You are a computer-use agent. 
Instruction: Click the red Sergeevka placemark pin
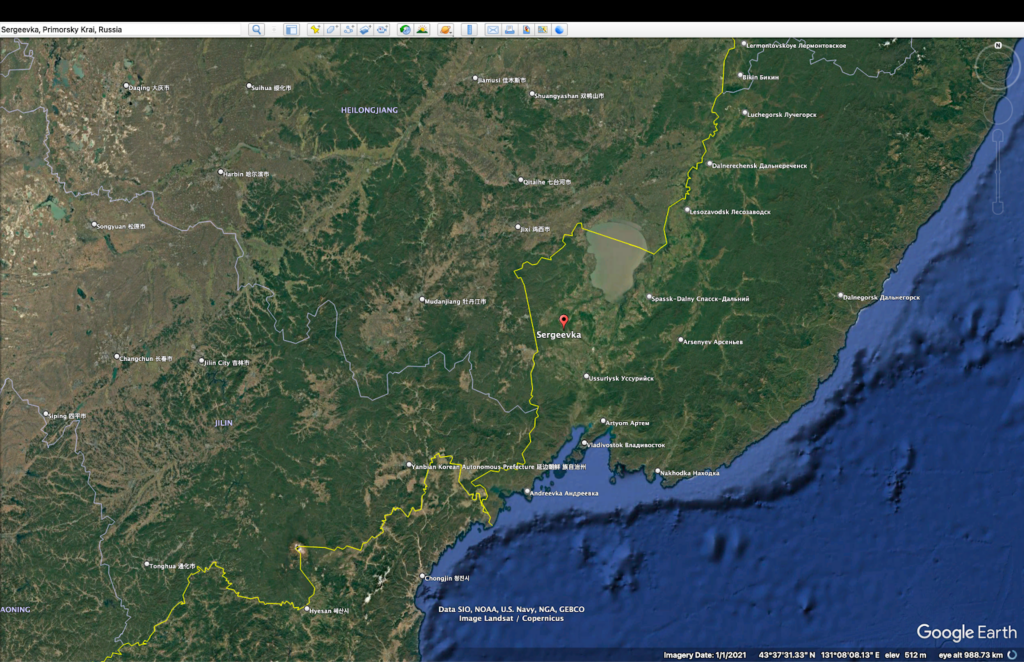(x=564, y=321)
